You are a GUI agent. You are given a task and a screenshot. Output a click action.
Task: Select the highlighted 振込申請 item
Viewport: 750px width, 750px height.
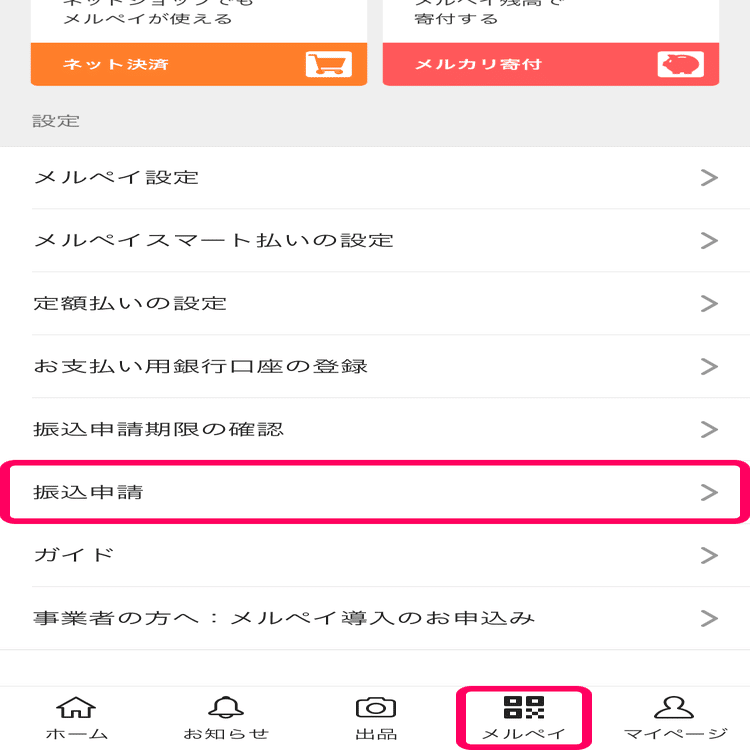click(x=375, y=492)
